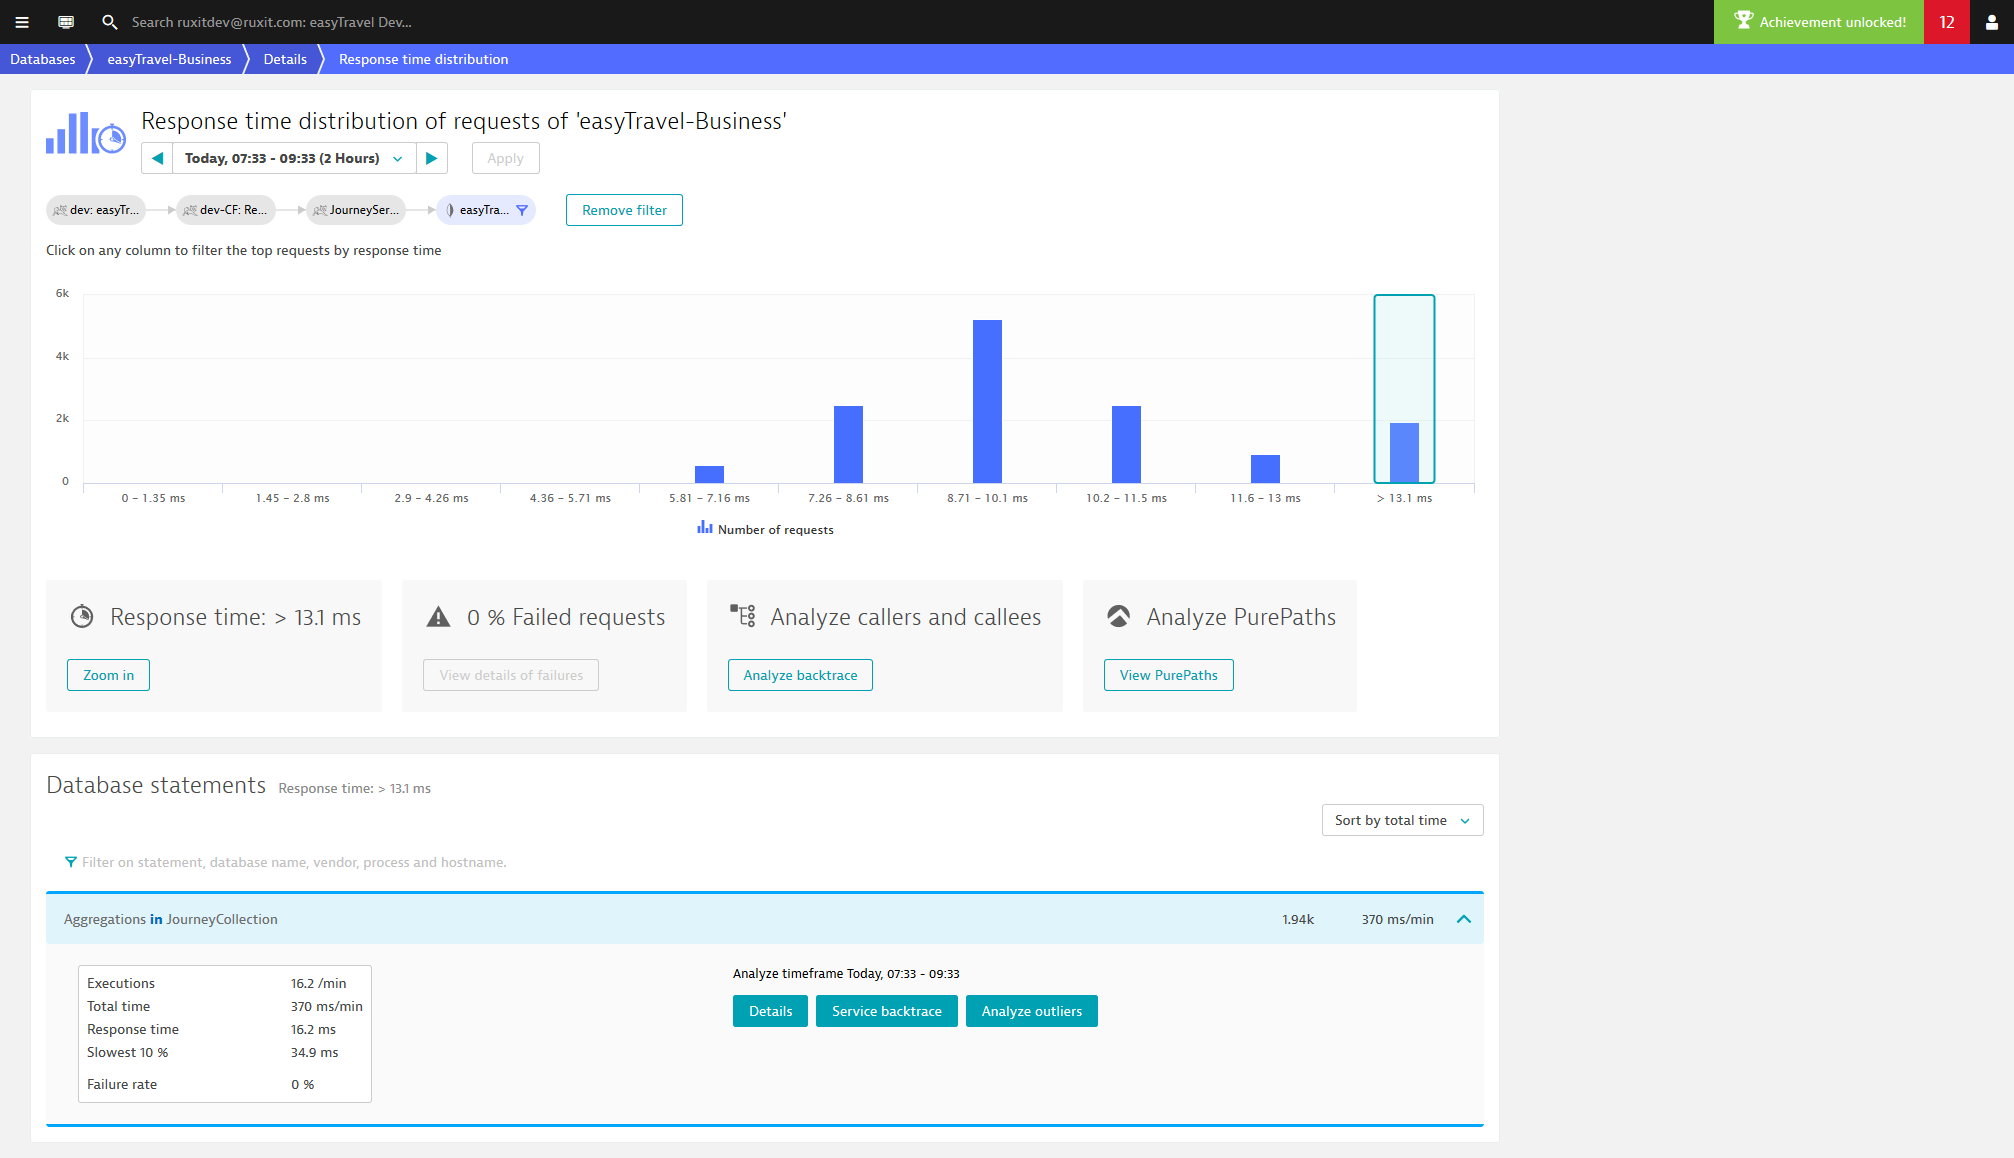Click the Achievement unlocked trophy icon
2014x1158 pixels.
[x=1743, y=21]
